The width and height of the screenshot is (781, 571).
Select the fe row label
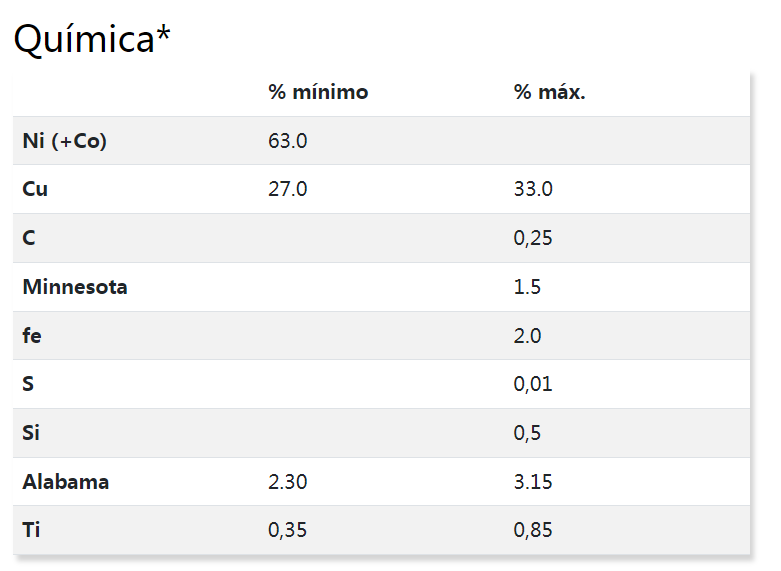click(32, 336)
